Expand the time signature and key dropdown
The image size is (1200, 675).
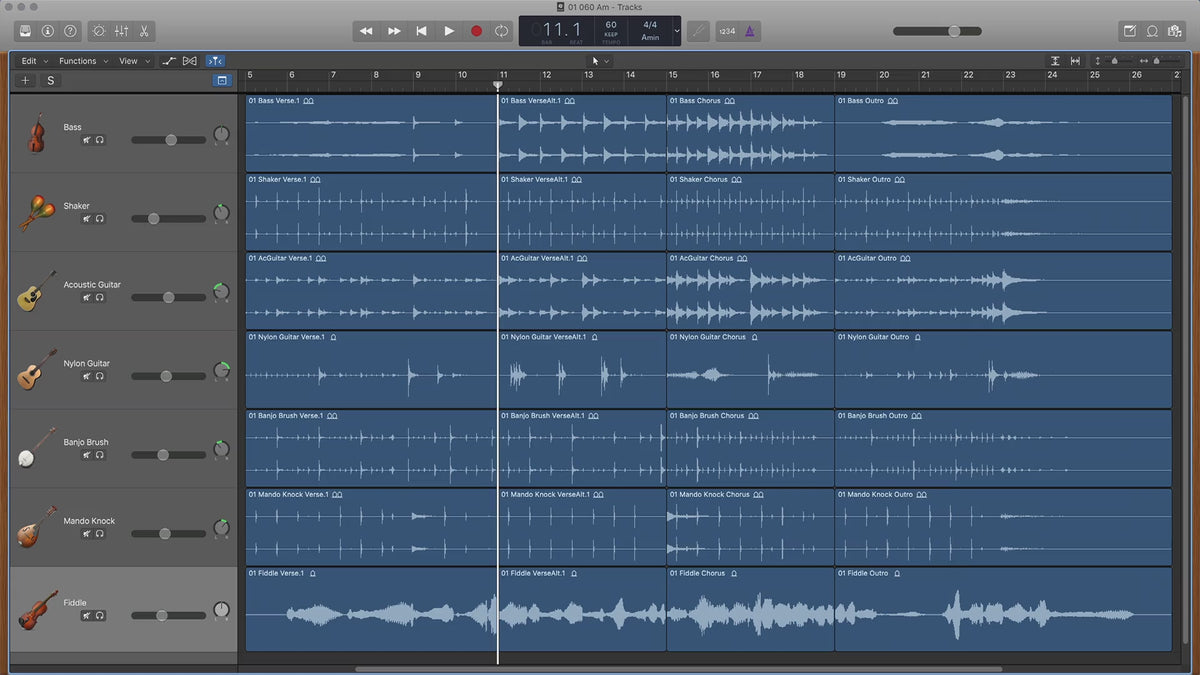coord(677,31)
